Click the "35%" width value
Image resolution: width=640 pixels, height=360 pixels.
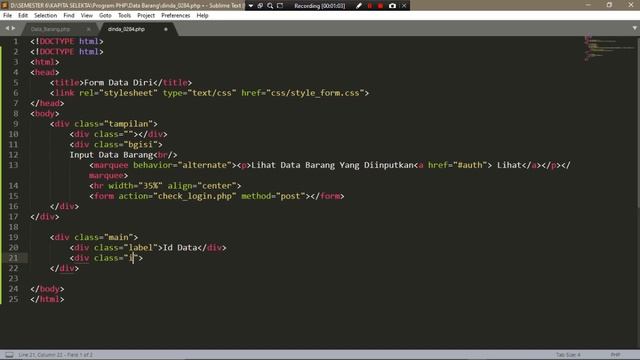pyautogui.click(x=151, y=186)
